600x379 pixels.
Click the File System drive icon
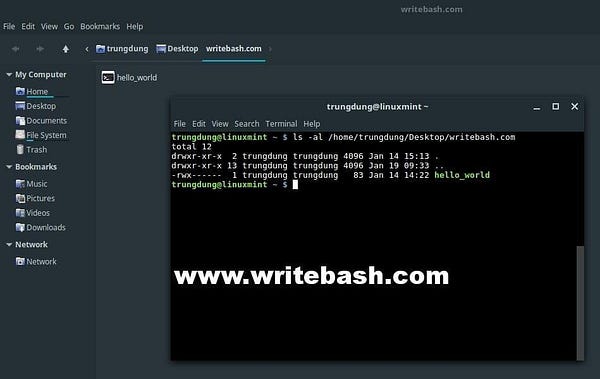[20, 135]
